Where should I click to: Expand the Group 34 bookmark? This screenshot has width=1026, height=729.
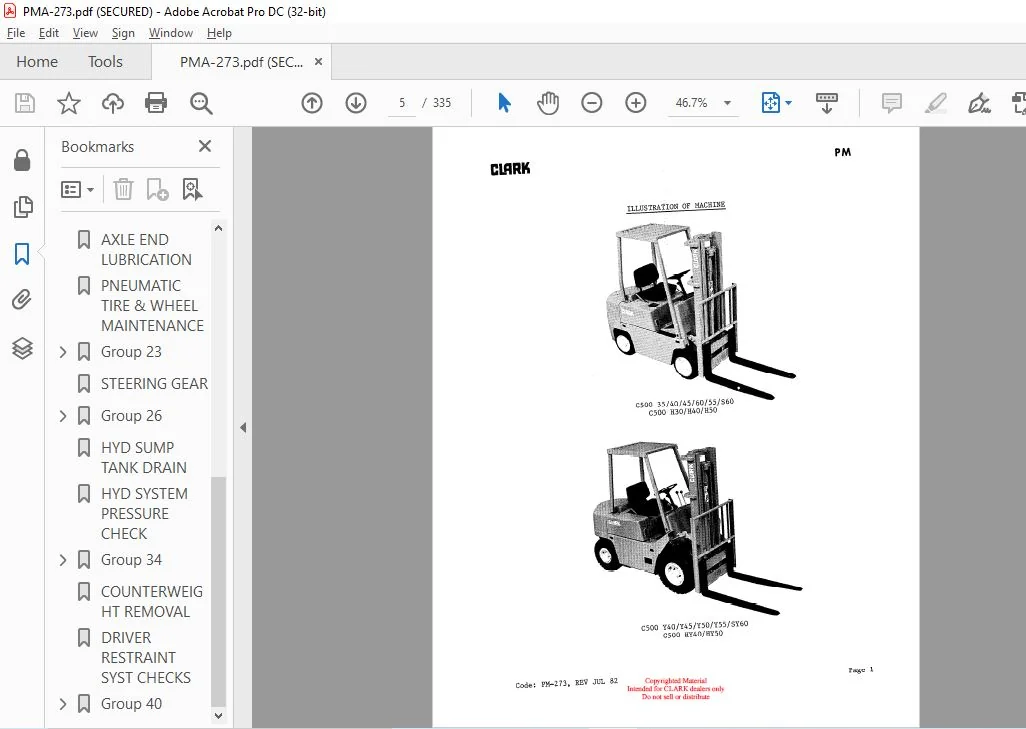[x=63, y=560]
